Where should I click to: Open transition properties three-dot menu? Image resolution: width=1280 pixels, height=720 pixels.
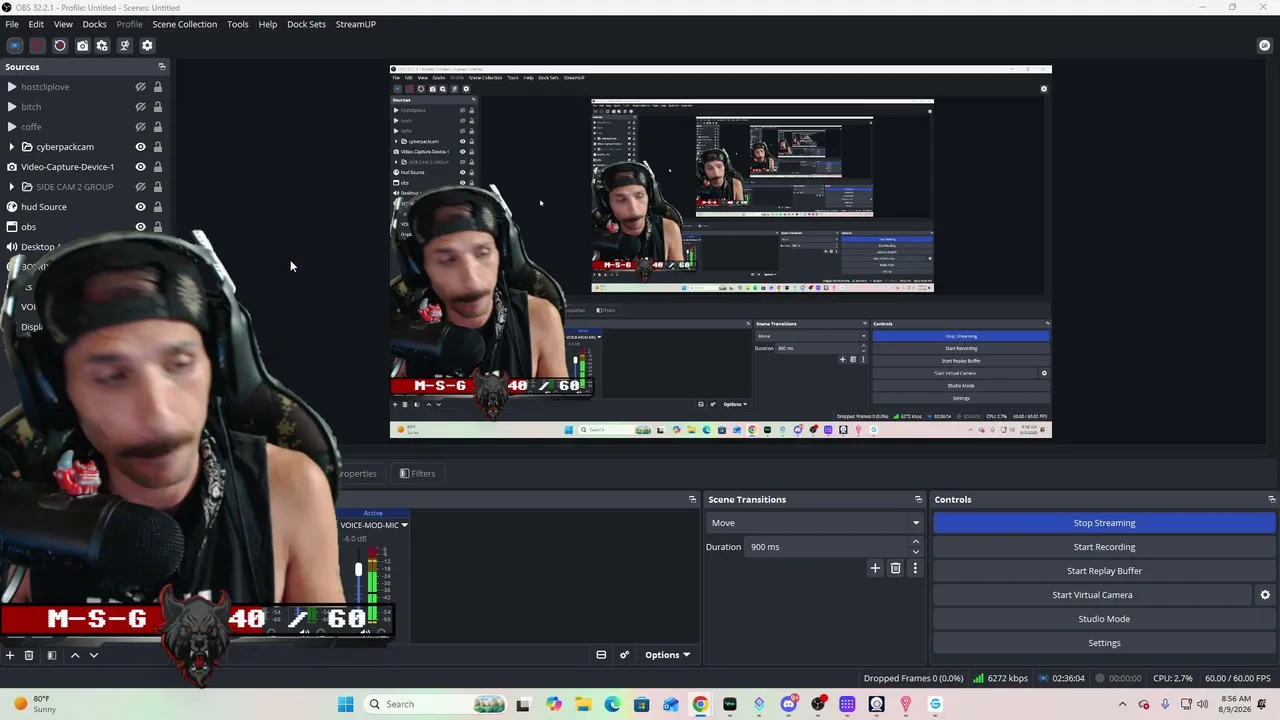pyautogui.click(x=915, y=568)
